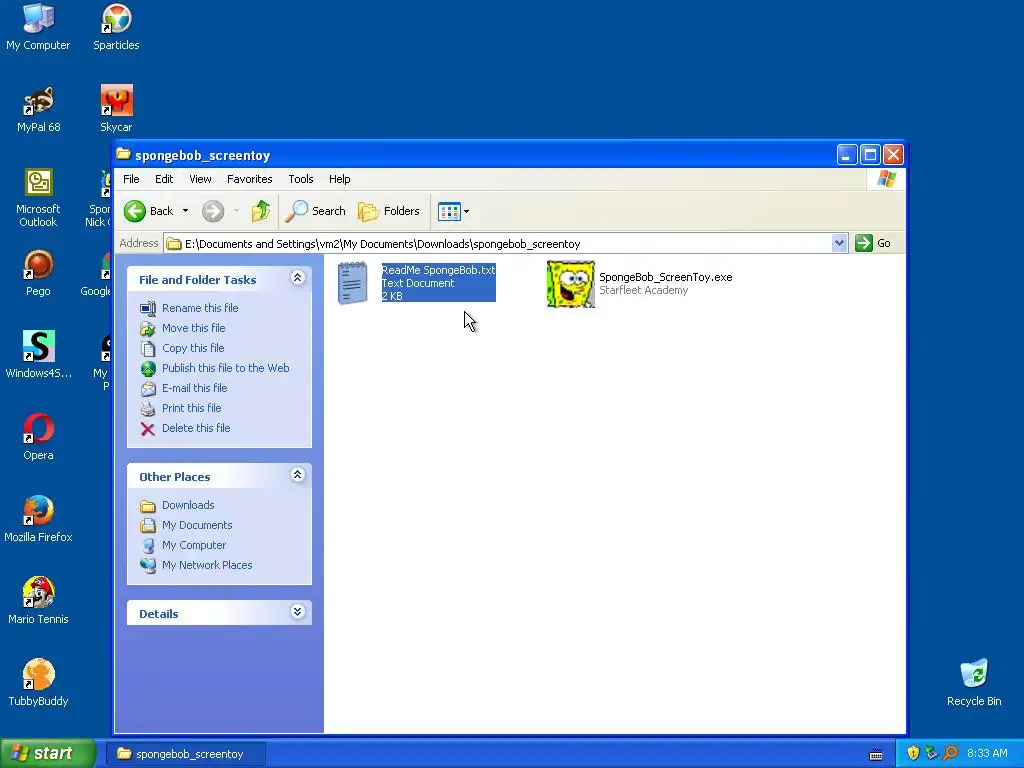
Task: Select the ReadMe SpongeBob.txt file name
Action: tap(438, 270)
